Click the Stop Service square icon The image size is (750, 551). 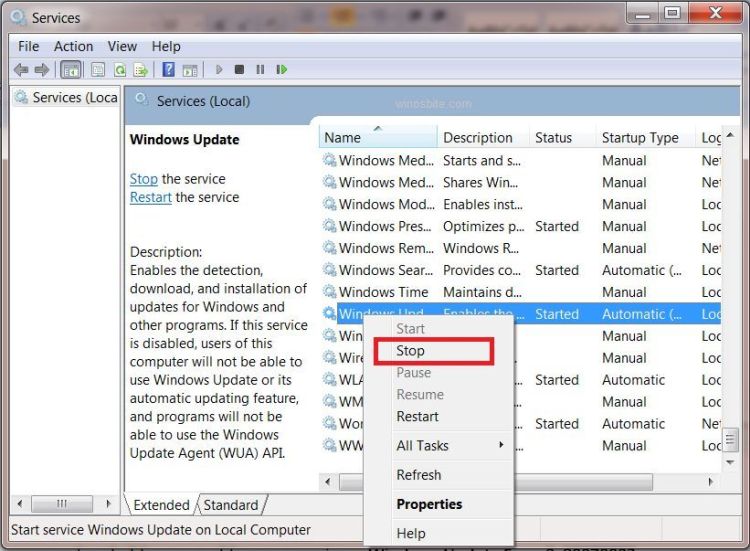point(240,70)
